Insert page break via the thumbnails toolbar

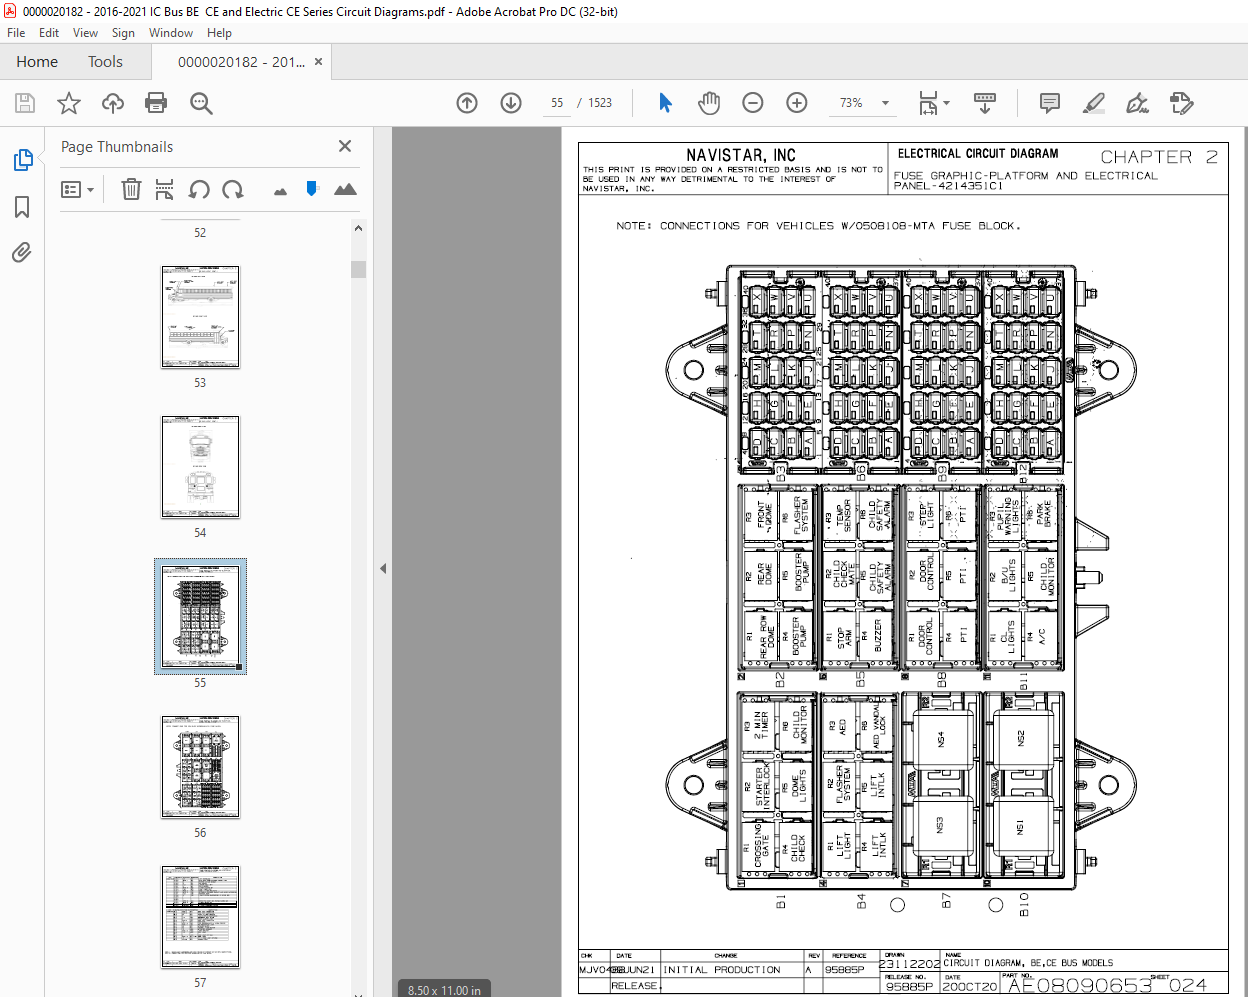click(165, 189)
